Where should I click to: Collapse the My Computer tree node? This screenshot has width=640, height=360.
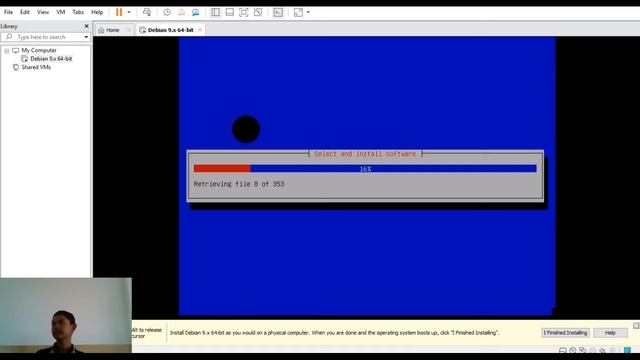coord(7,51)
